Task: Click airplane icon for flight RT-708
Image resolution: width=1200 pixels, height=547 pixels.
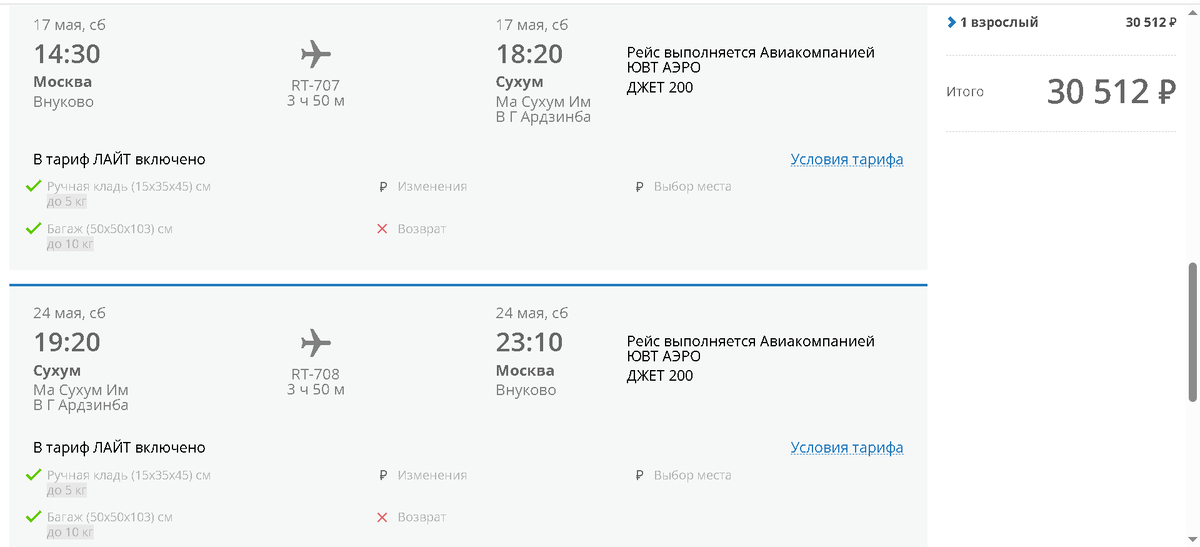Action: click(315, 342)
